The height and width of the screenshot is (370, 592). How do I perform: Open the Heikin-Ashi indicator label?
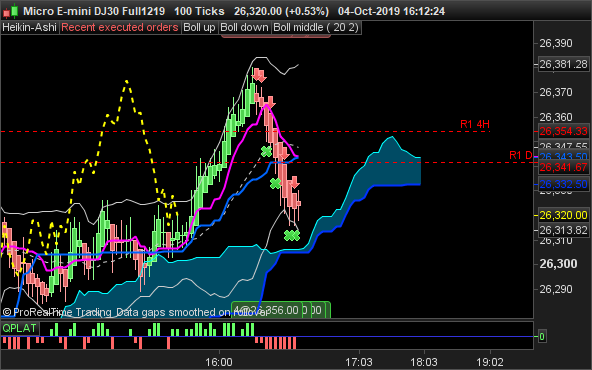29,28
